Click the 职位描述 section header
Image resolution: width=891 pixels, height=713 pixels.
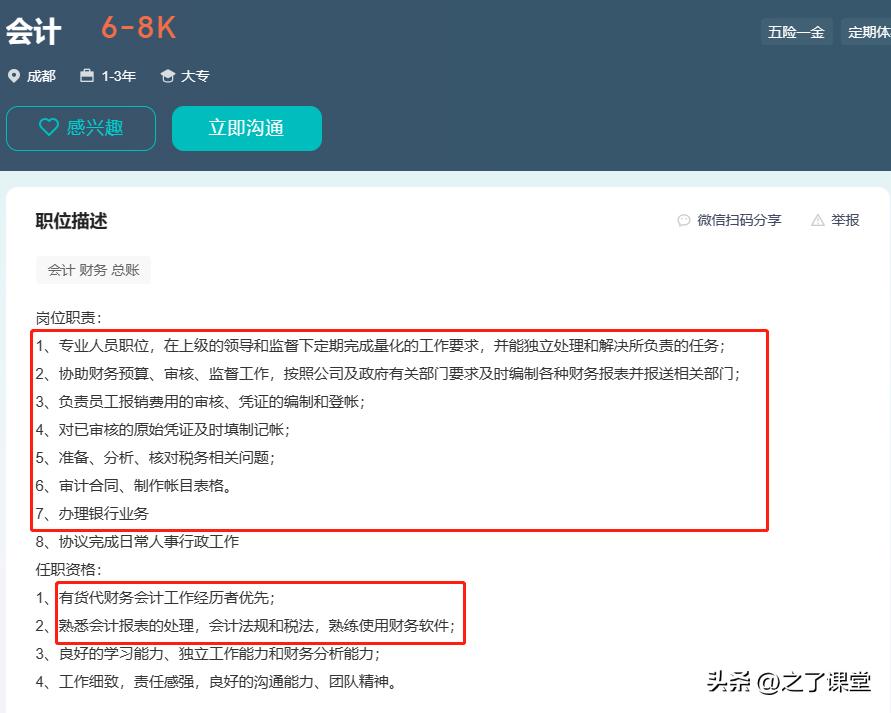pos(69,221)
